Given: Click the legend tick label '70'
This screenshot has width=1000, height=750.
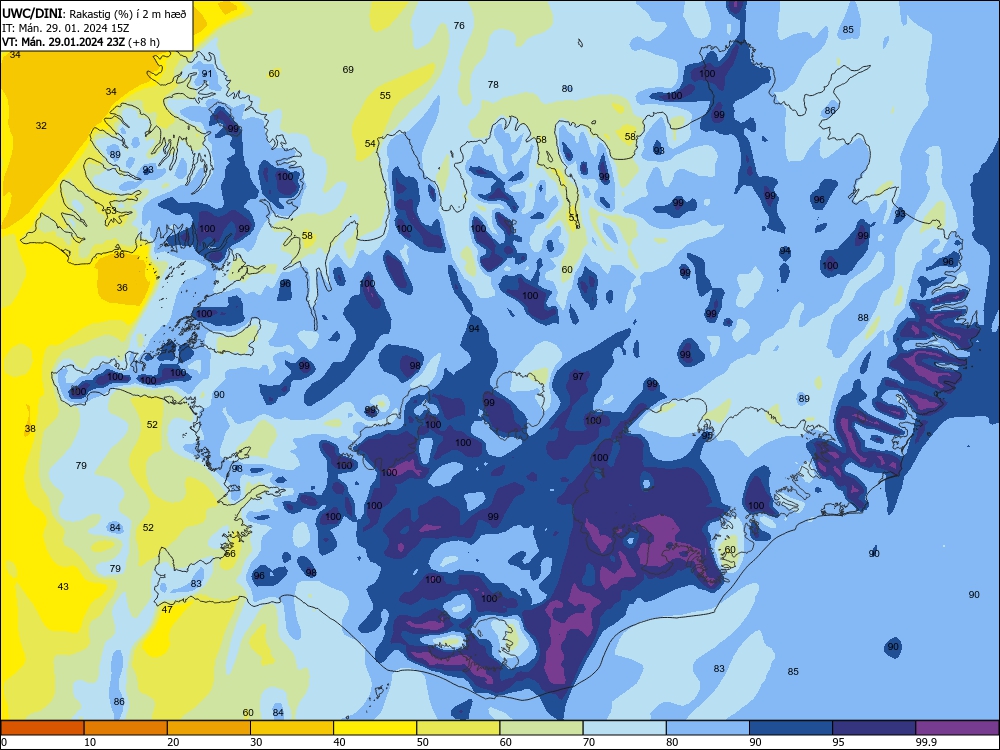Looking at the screenshot, I should 589,742.
